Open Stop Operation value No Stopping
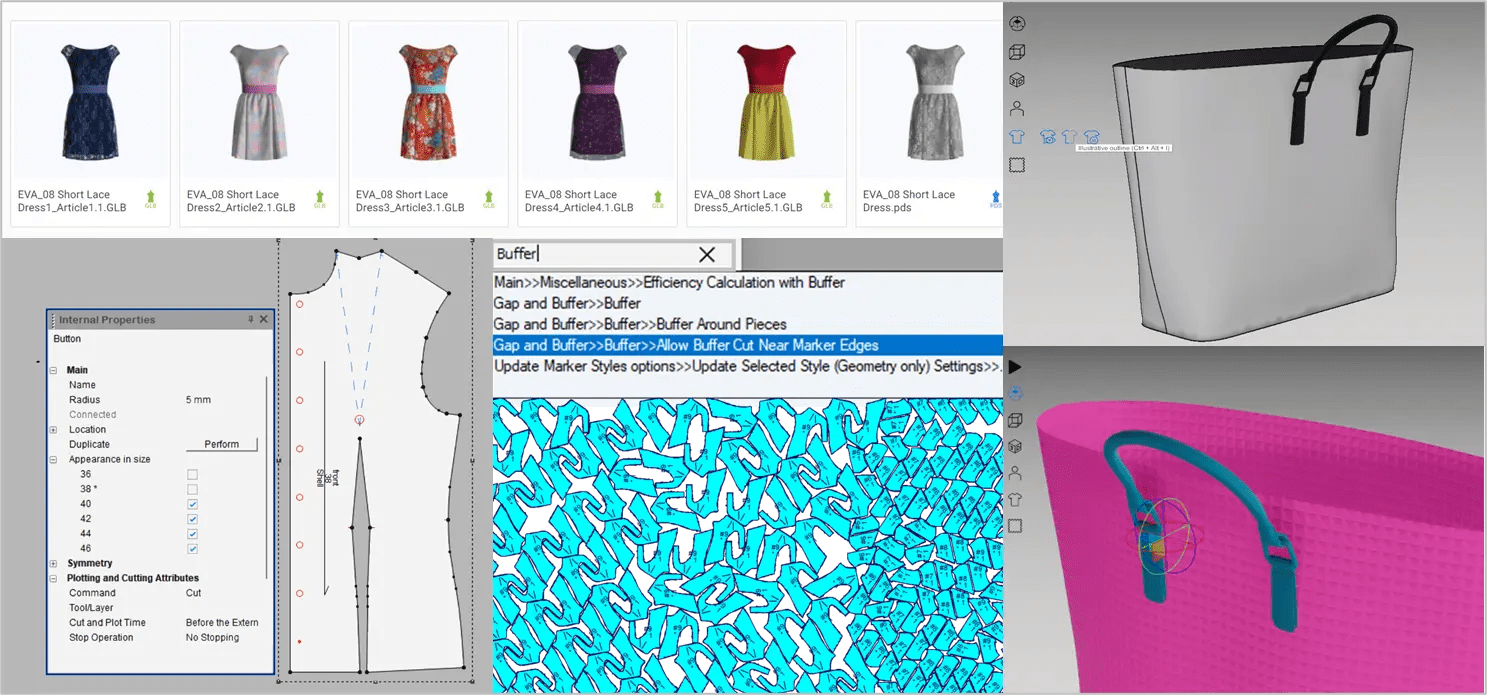The image size is (1487, 695). click(x=212, y=638)
